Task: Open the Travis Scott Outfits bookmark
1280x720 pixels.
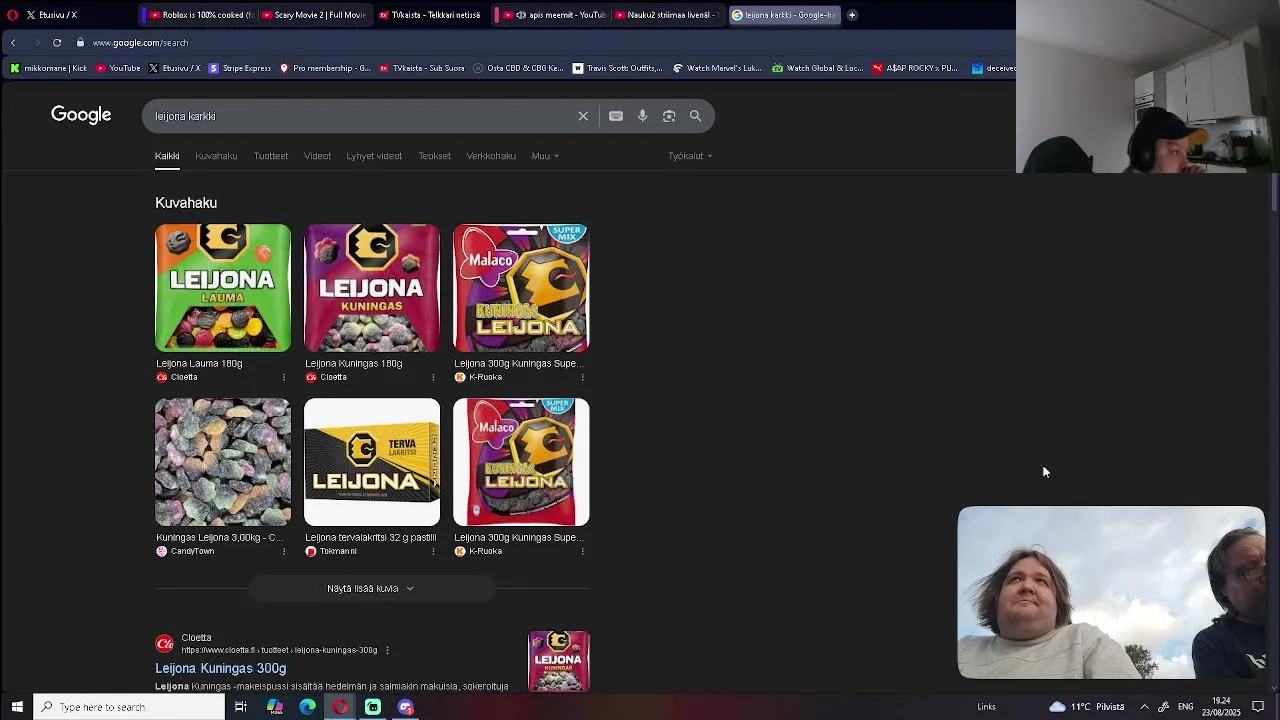Action: (617, 68)
